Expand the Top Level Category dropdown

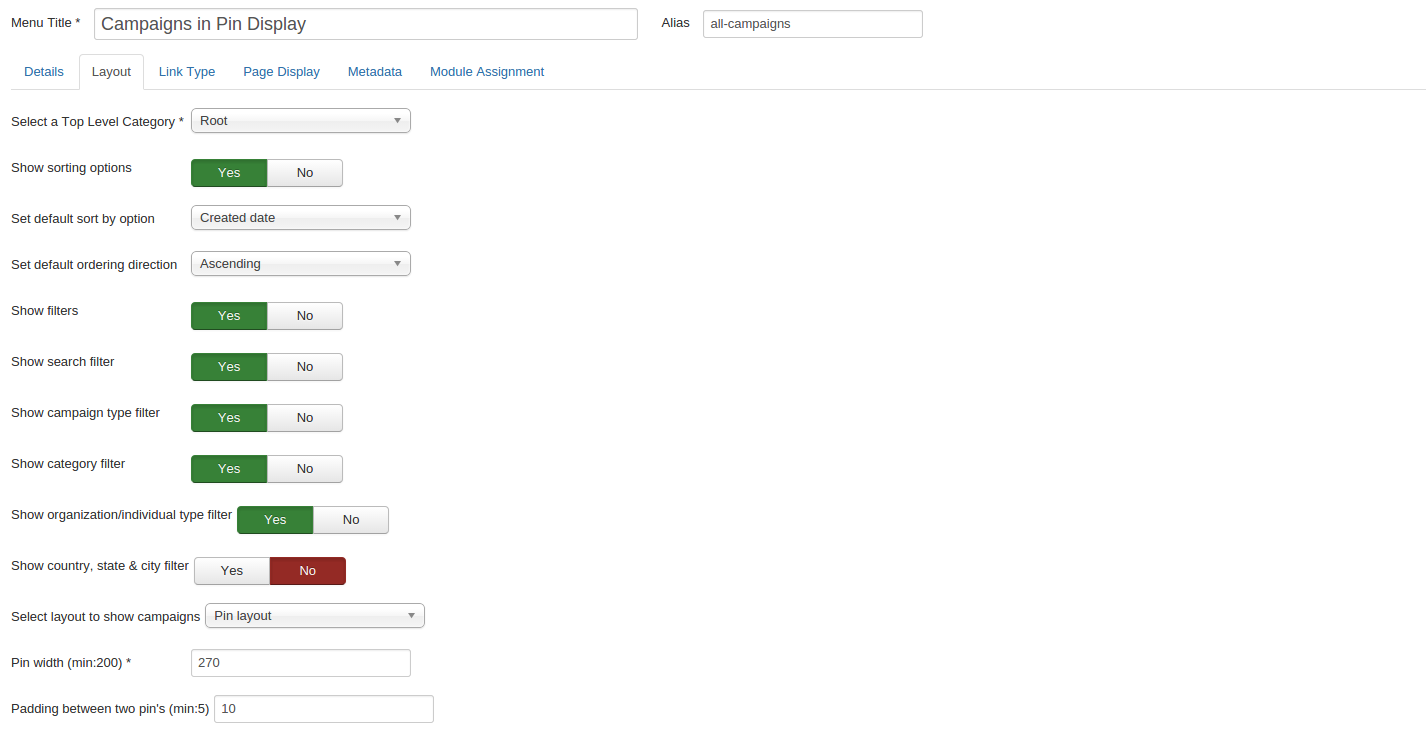(x=300, y=121)
